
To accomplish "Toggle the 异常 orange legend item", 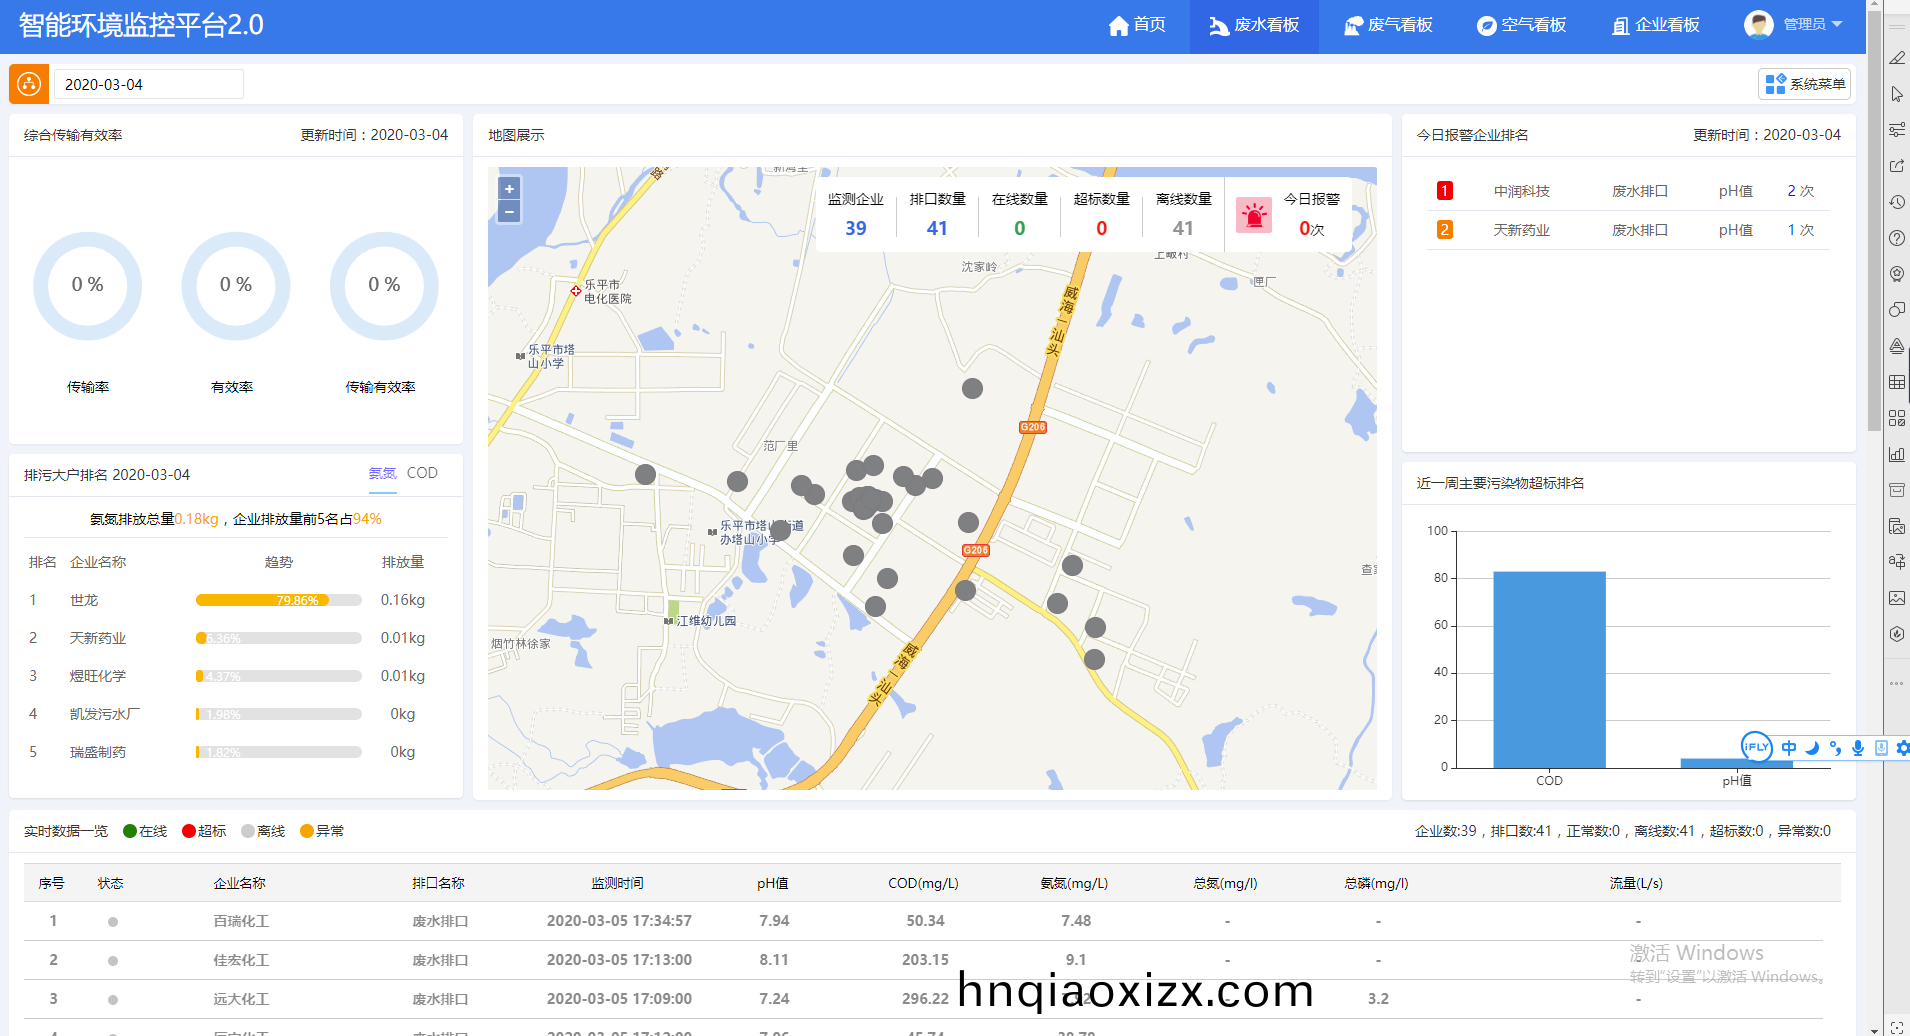I will pos(322,831).
